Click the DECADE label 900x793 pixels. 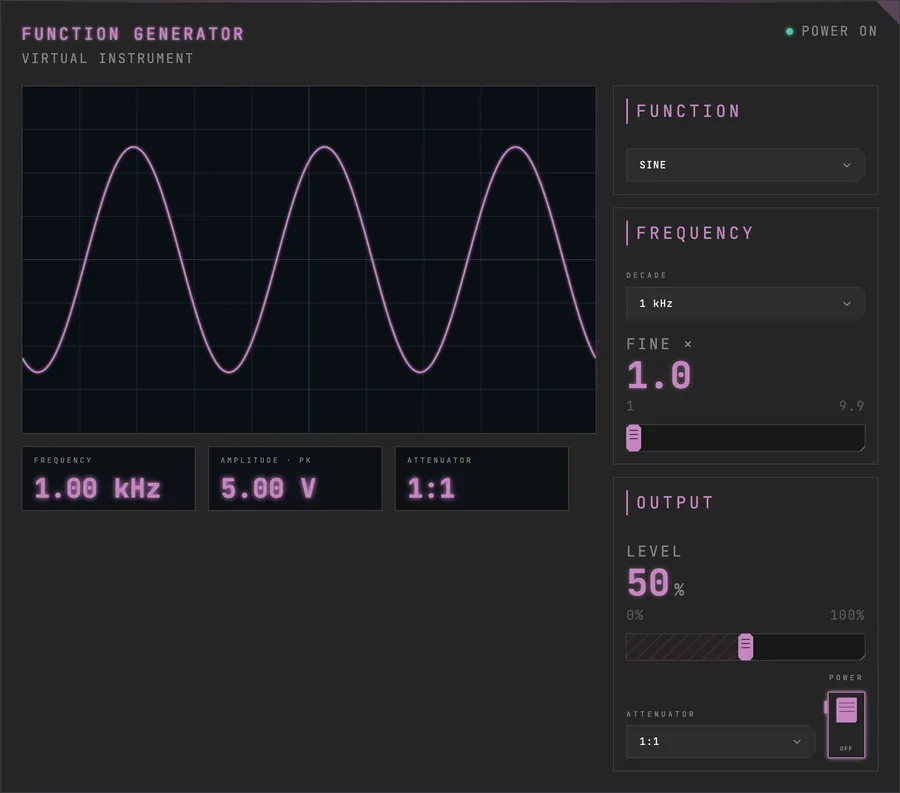tap(646, 275)
